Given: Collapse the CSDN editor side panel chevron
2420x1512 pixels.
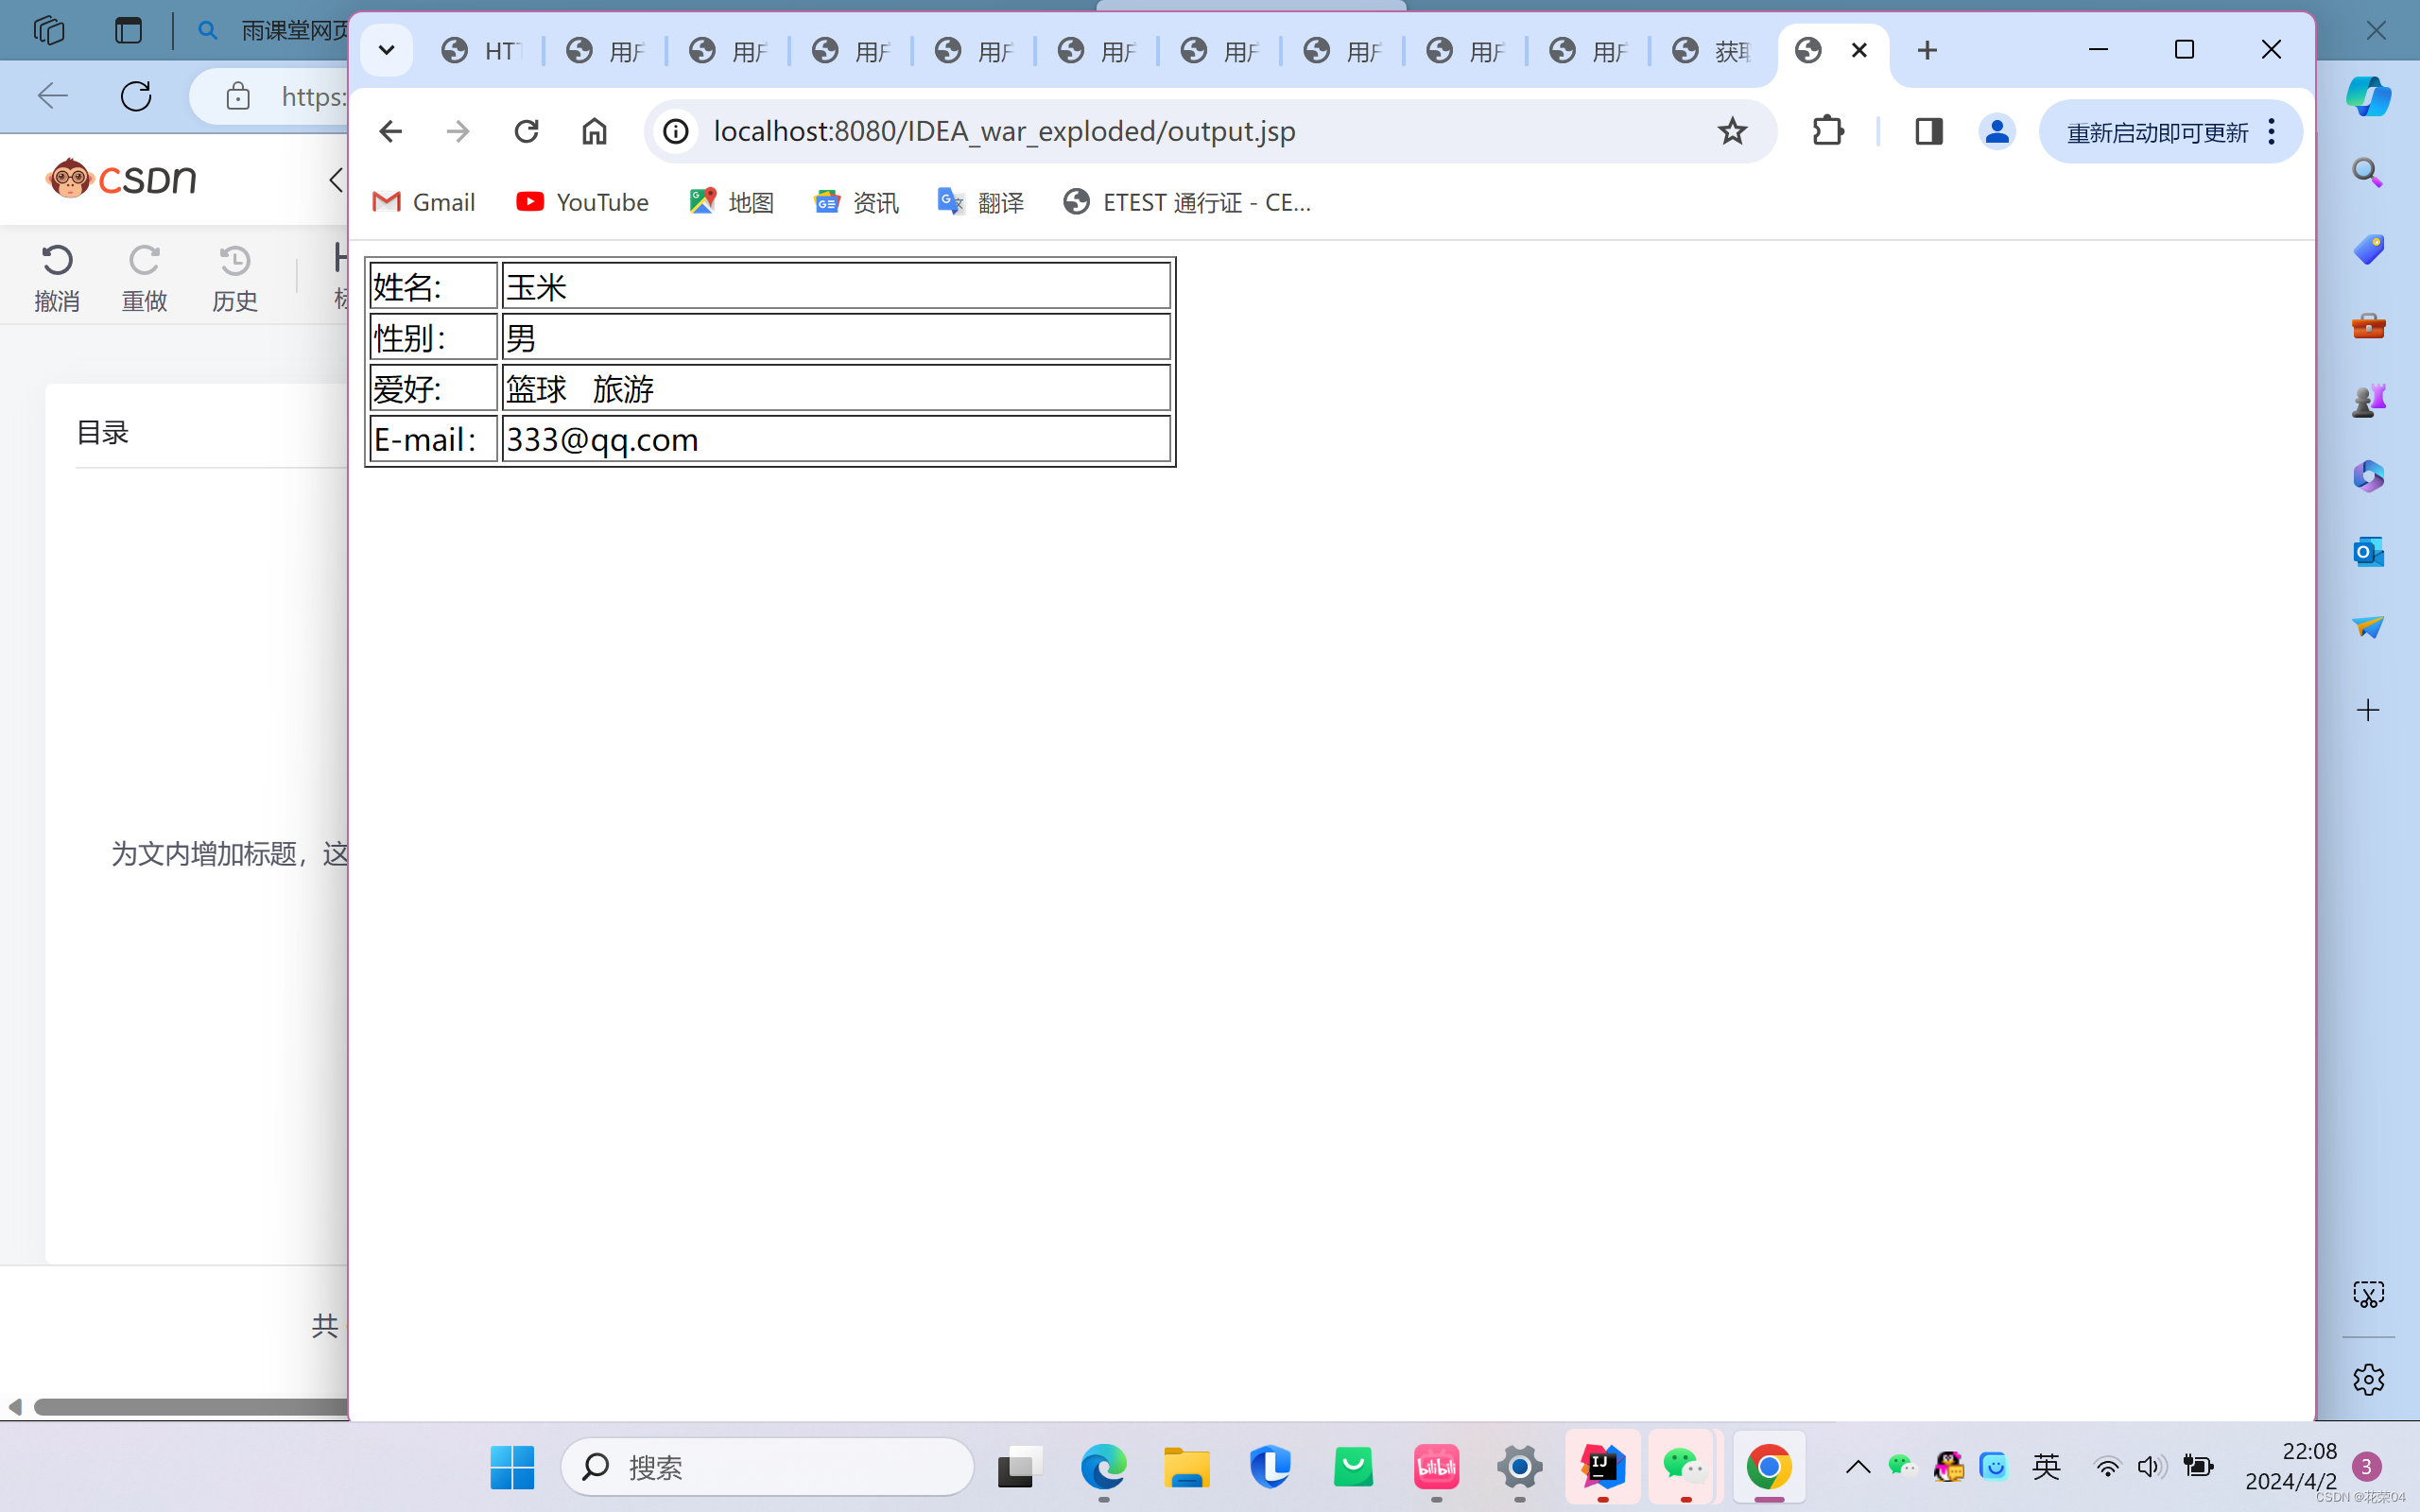Looking at the screenshot, I should coord(336,180).
